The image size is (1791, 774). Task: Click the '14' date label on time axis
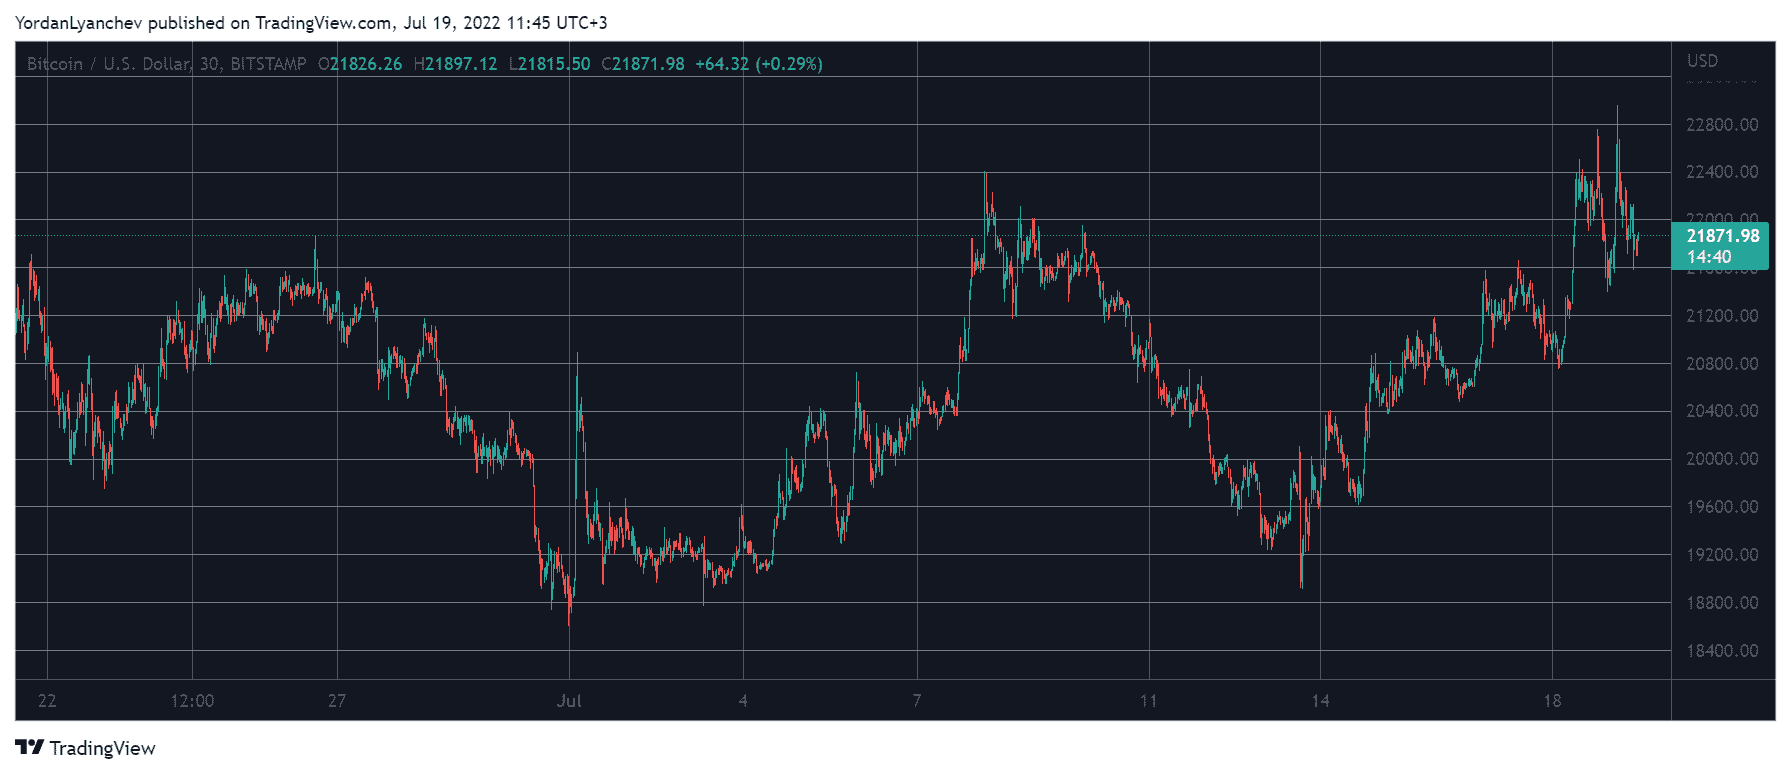click(1321, 701)
